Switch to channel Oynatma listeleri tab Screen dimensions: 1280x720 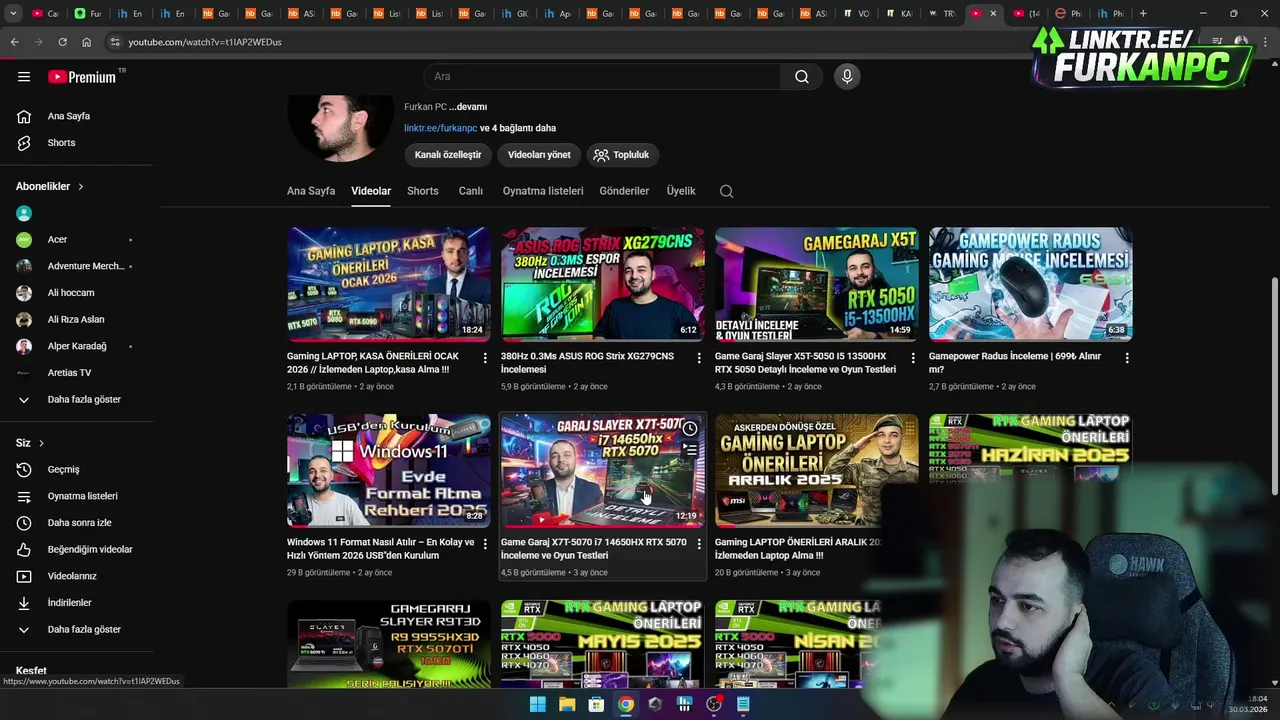tap(543, 191)
